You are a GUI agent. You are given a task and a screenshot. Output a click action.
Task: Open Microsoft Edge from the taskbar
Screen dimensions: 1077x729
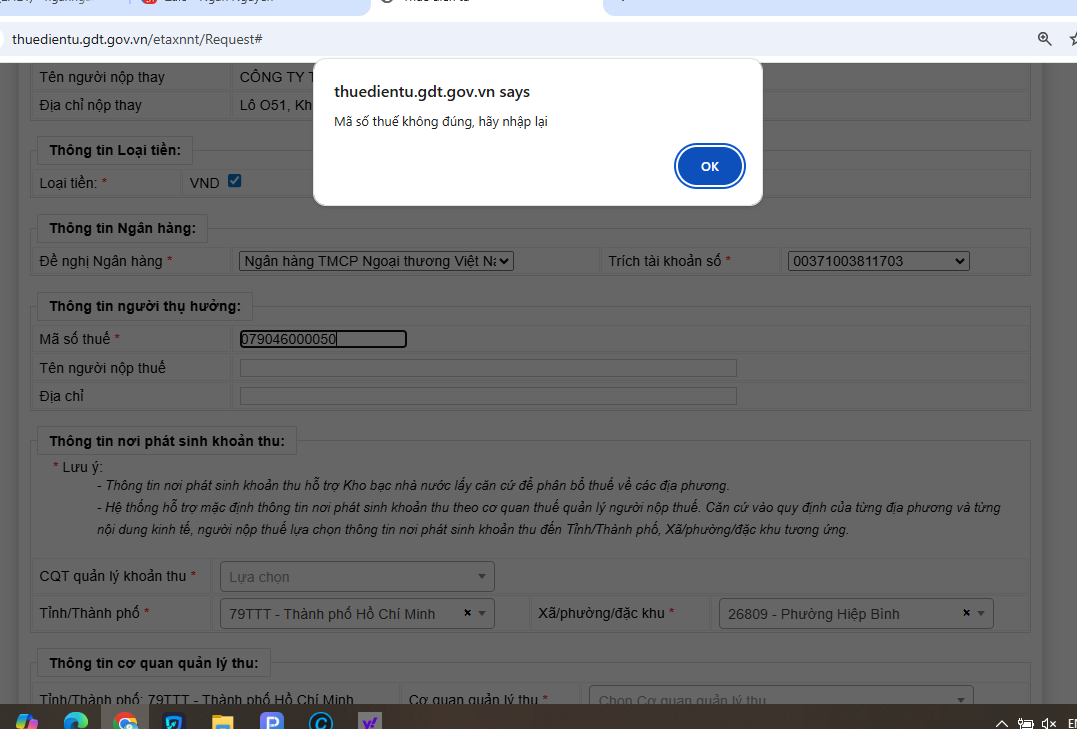coord(76,721)
